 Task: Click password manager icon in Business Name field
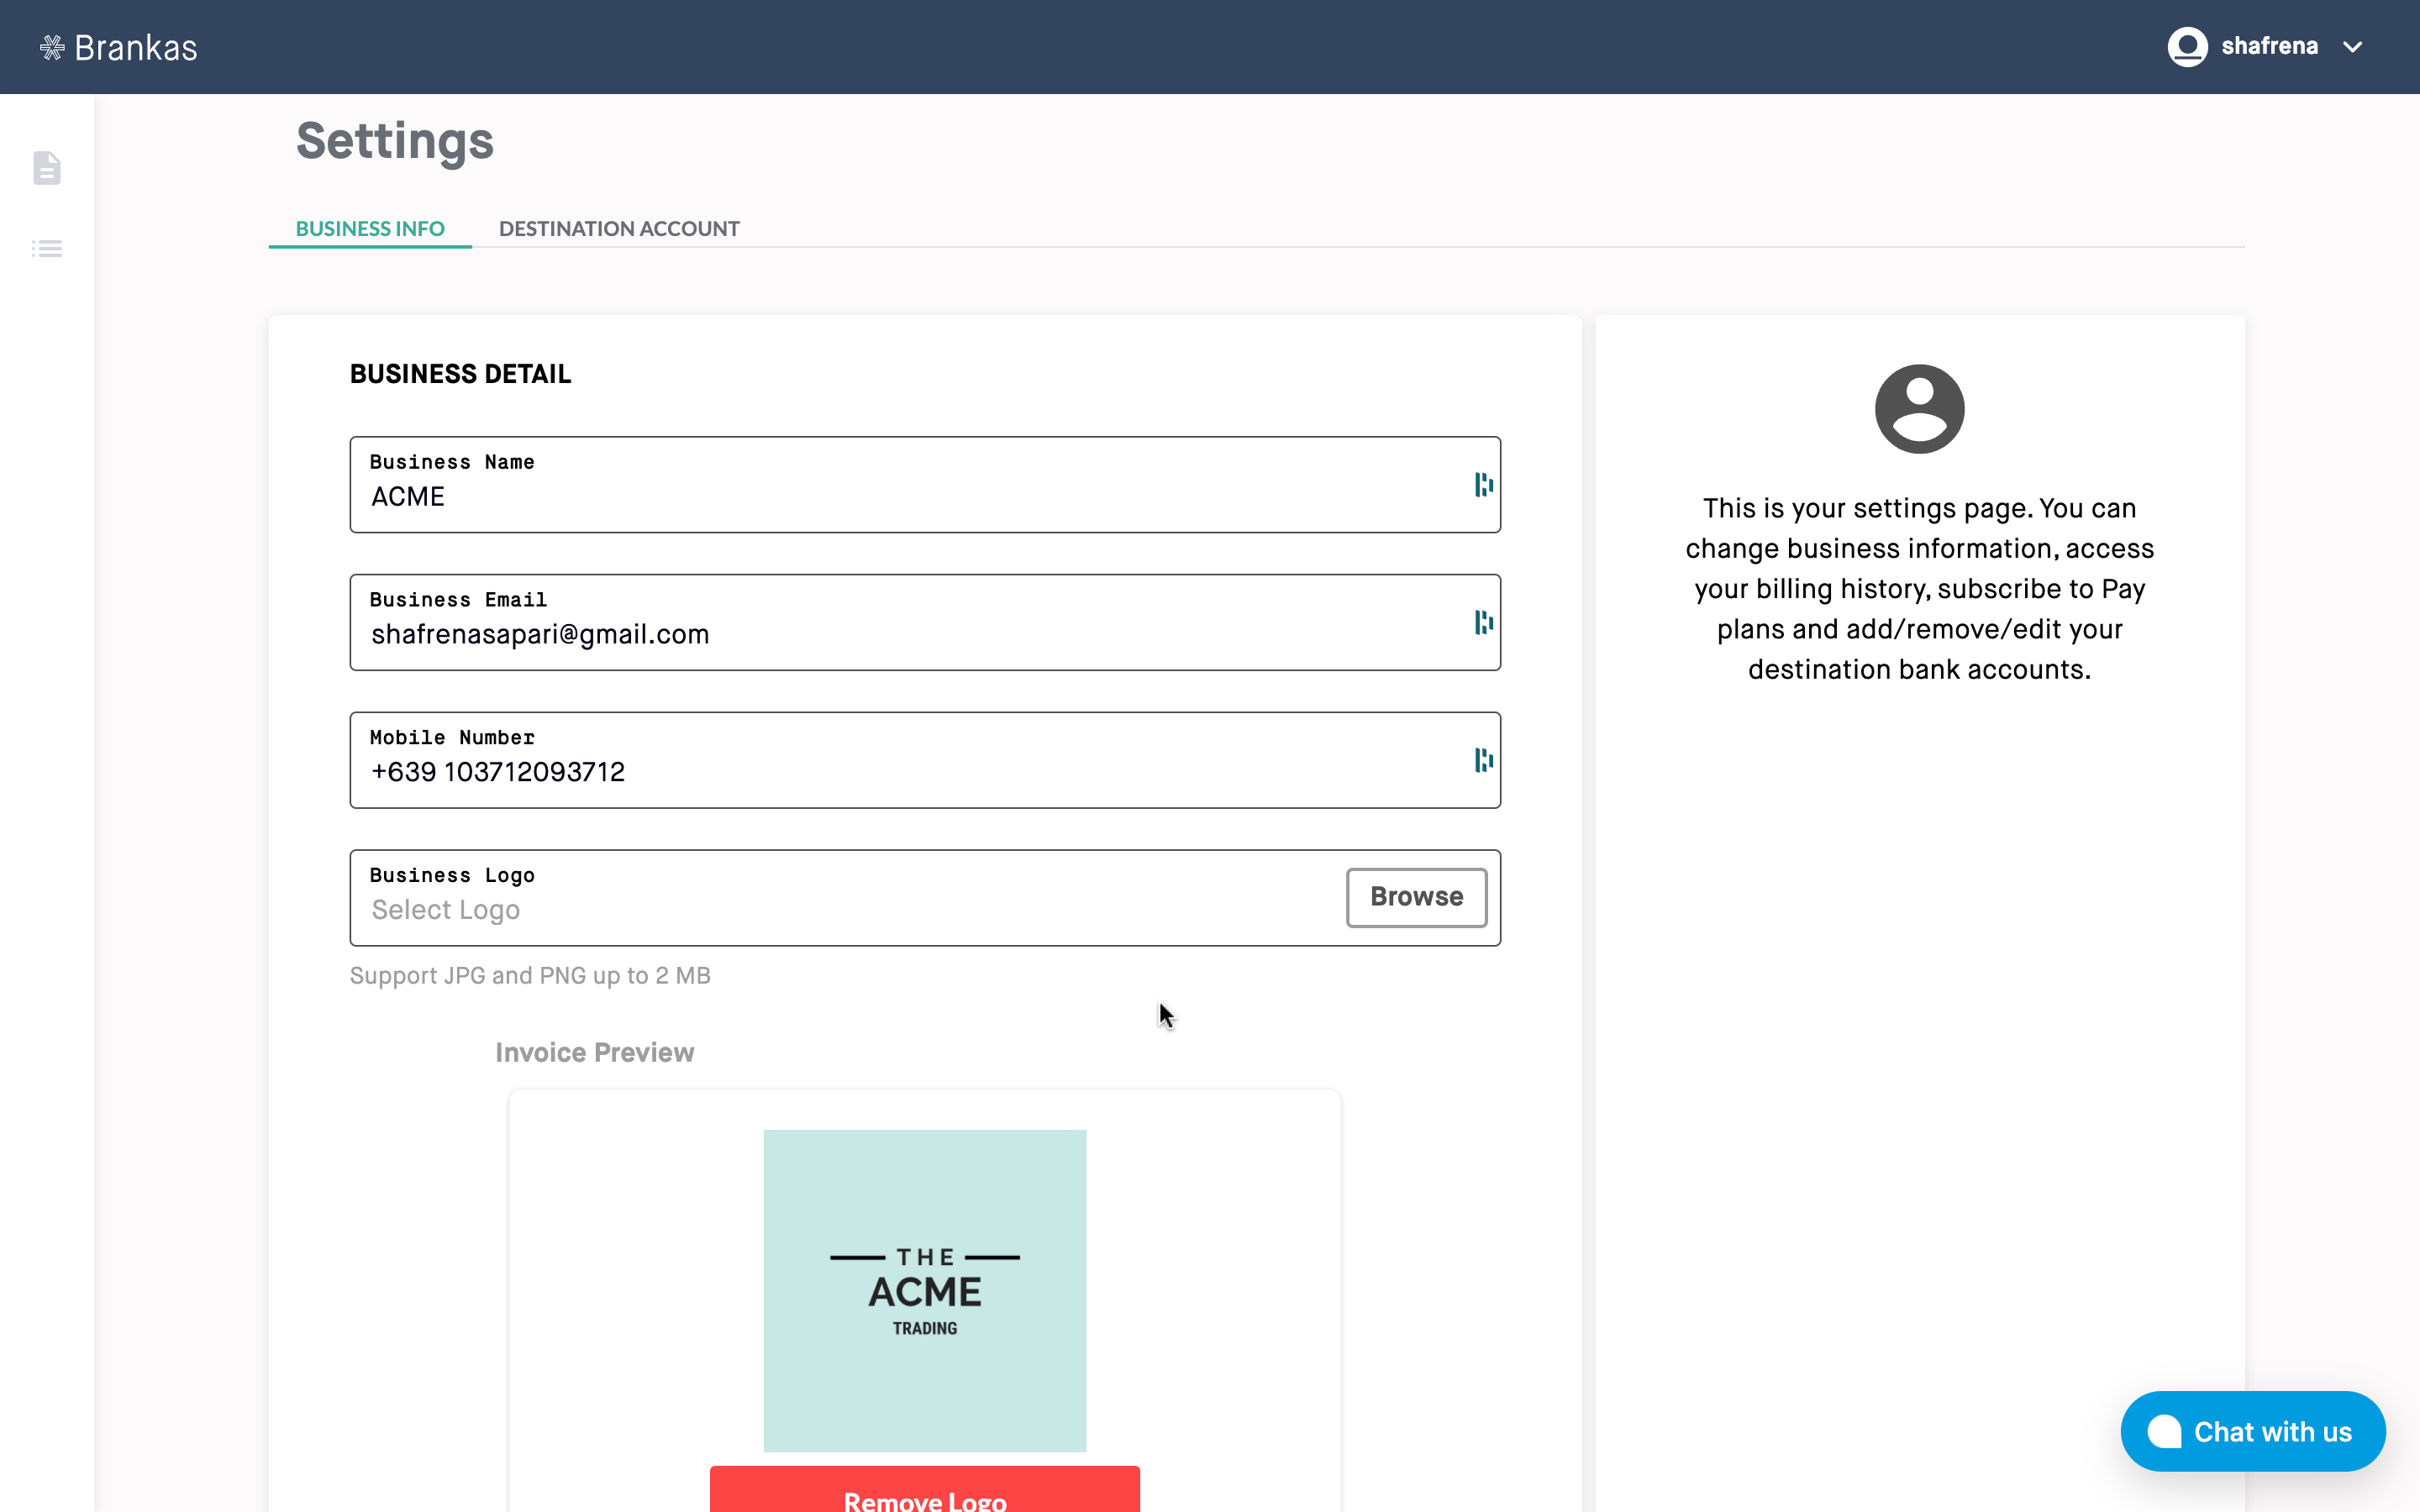point(1483,485)
